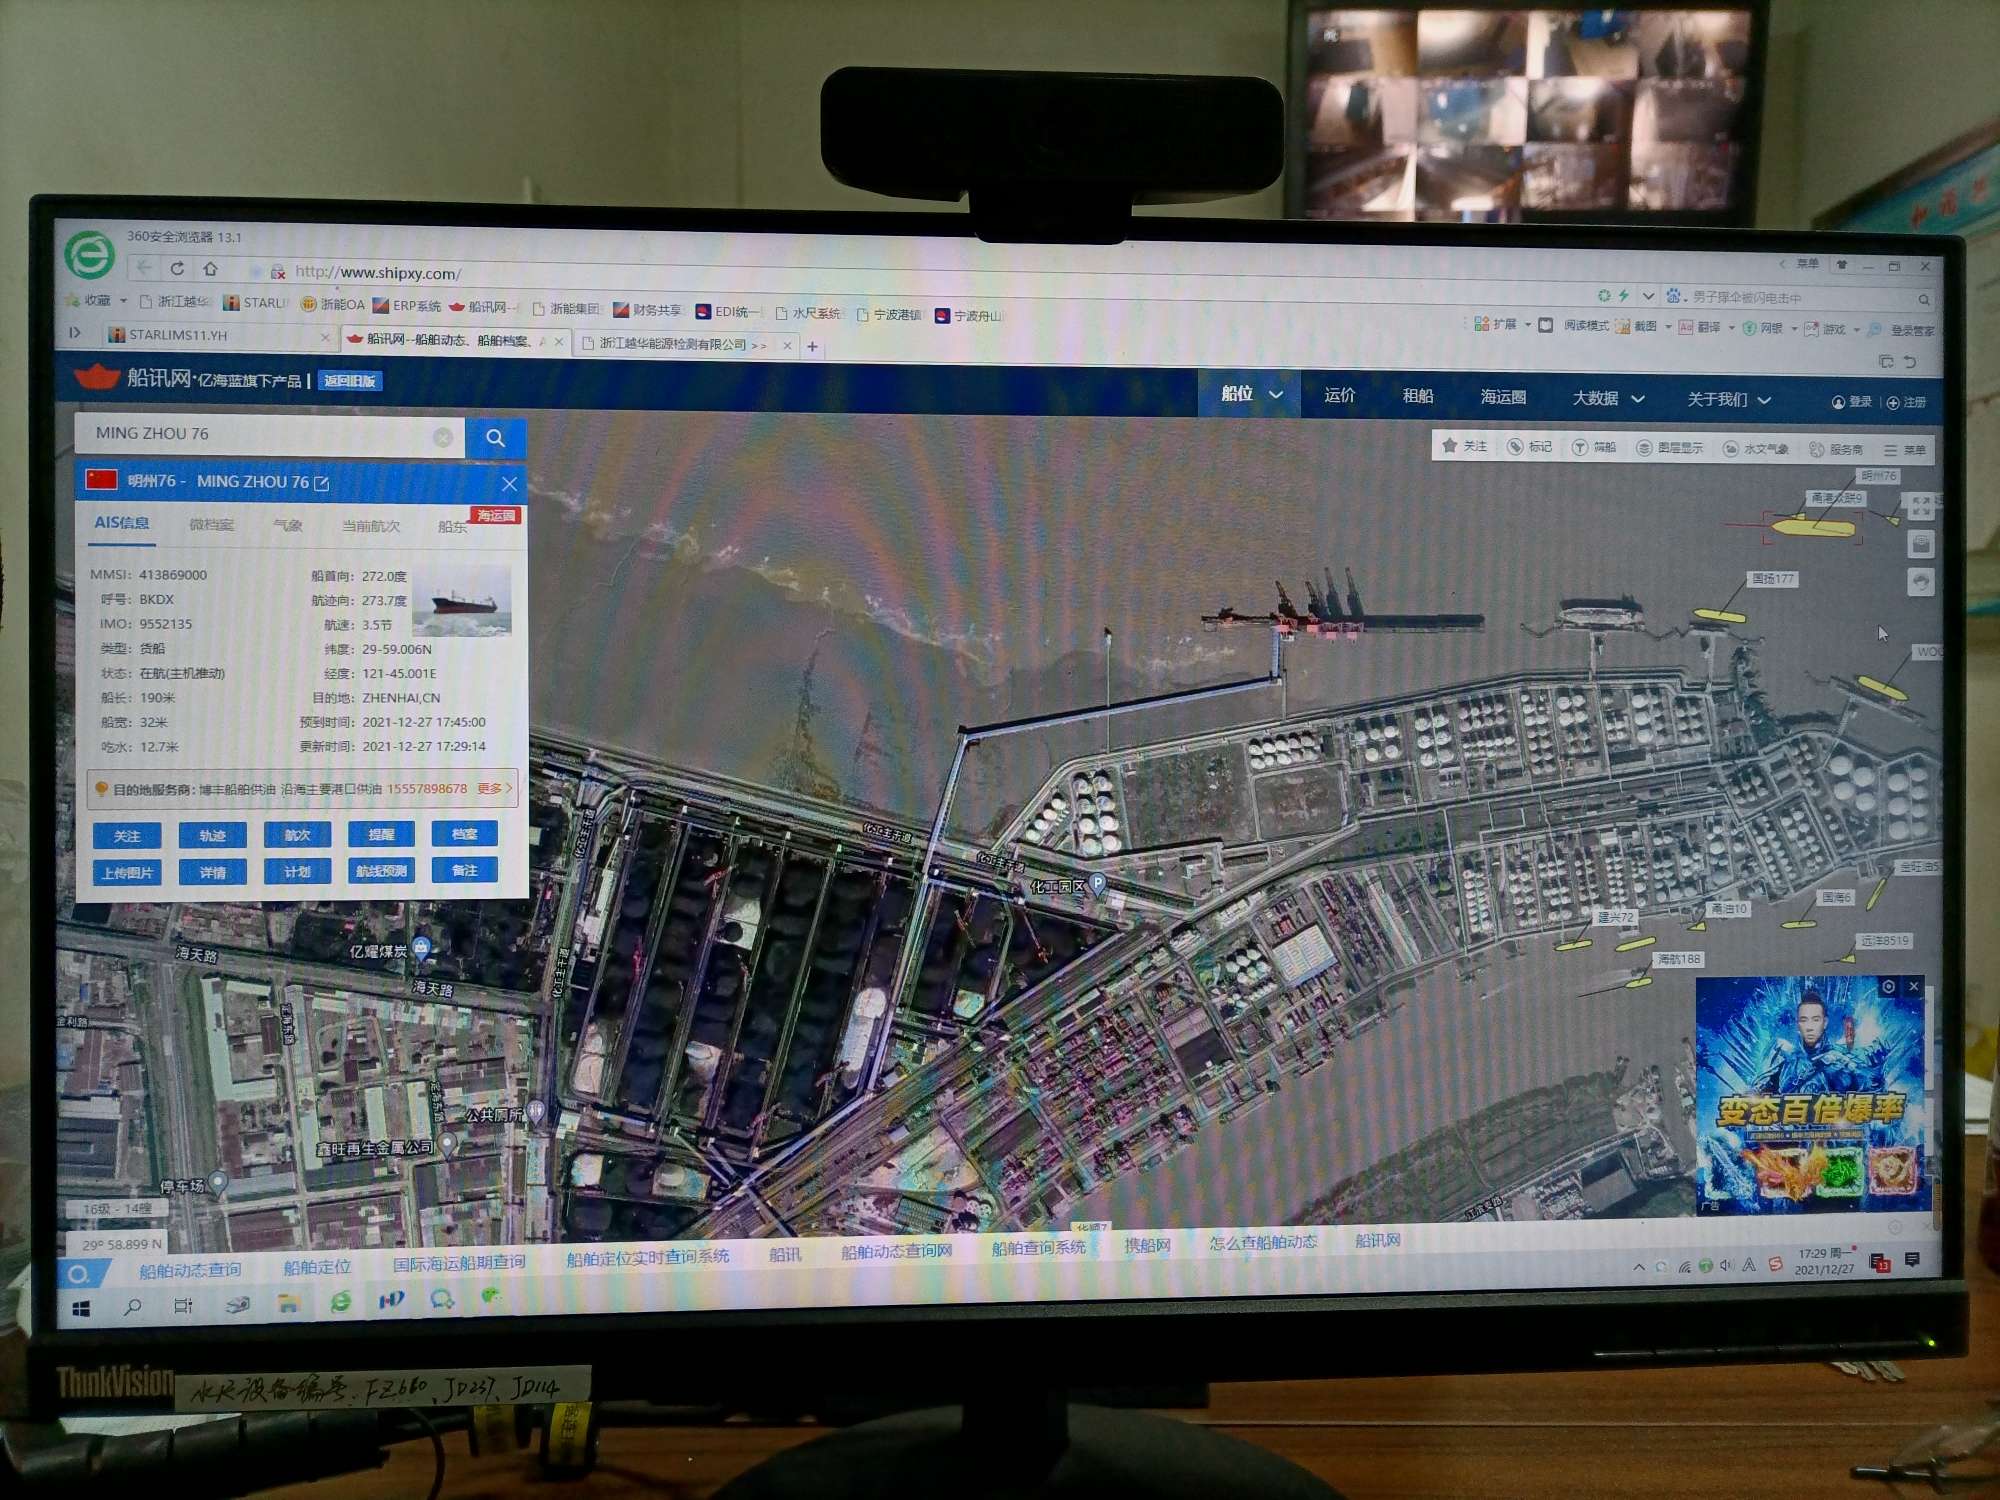This screenshot has height=1500, width=2000.
Task: Click the 关注 follow button in panel
Action: [x=127, y=836]
